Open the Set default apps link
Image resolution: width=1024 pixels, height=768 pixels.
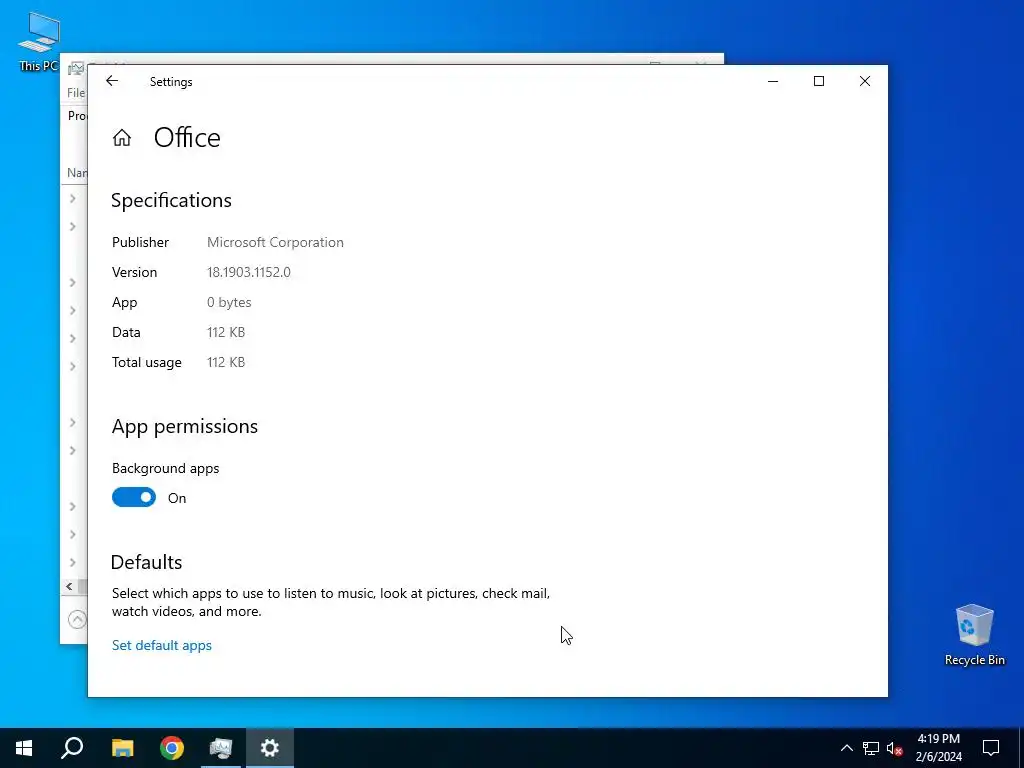pos(162,645)
